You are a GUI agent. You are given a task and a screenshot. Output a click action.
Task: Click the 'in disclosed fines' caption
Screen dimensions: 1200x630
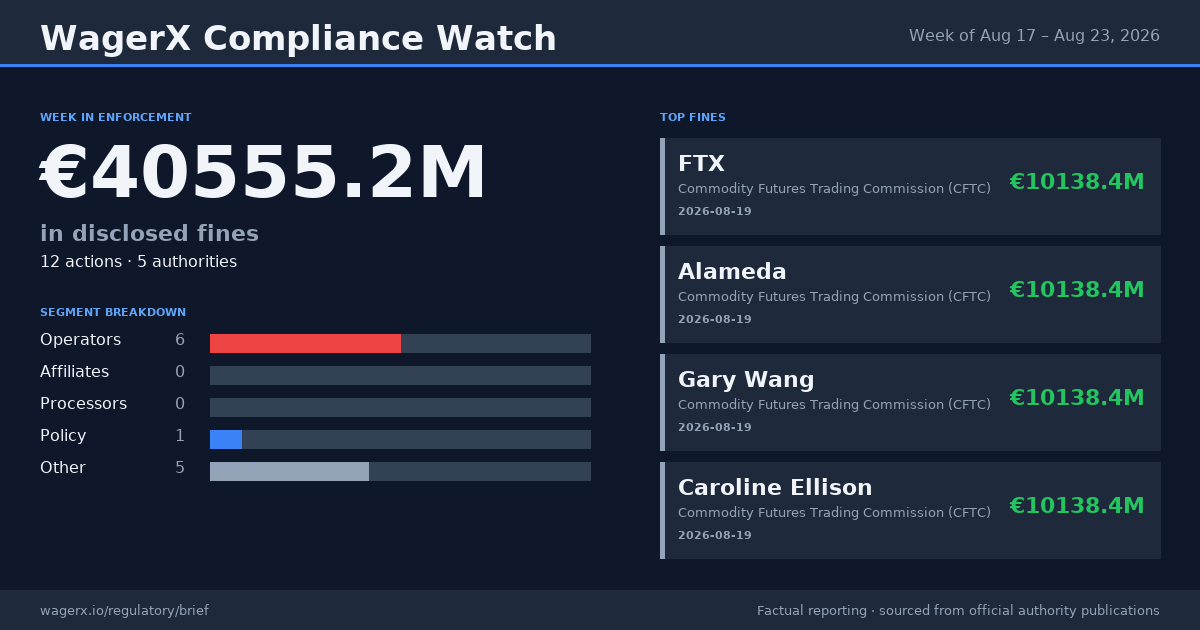tap(149, 234)
